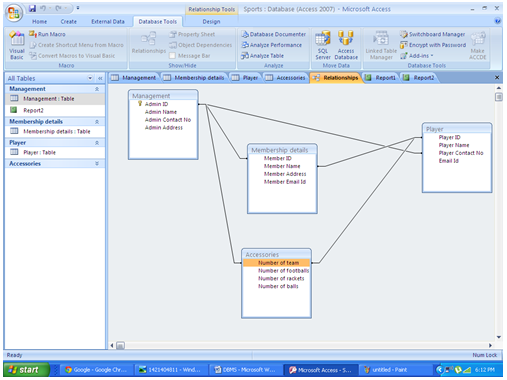Open the Visual Basic editor
The width and height of the screenshot is (507, 380).
coord(17,45)
